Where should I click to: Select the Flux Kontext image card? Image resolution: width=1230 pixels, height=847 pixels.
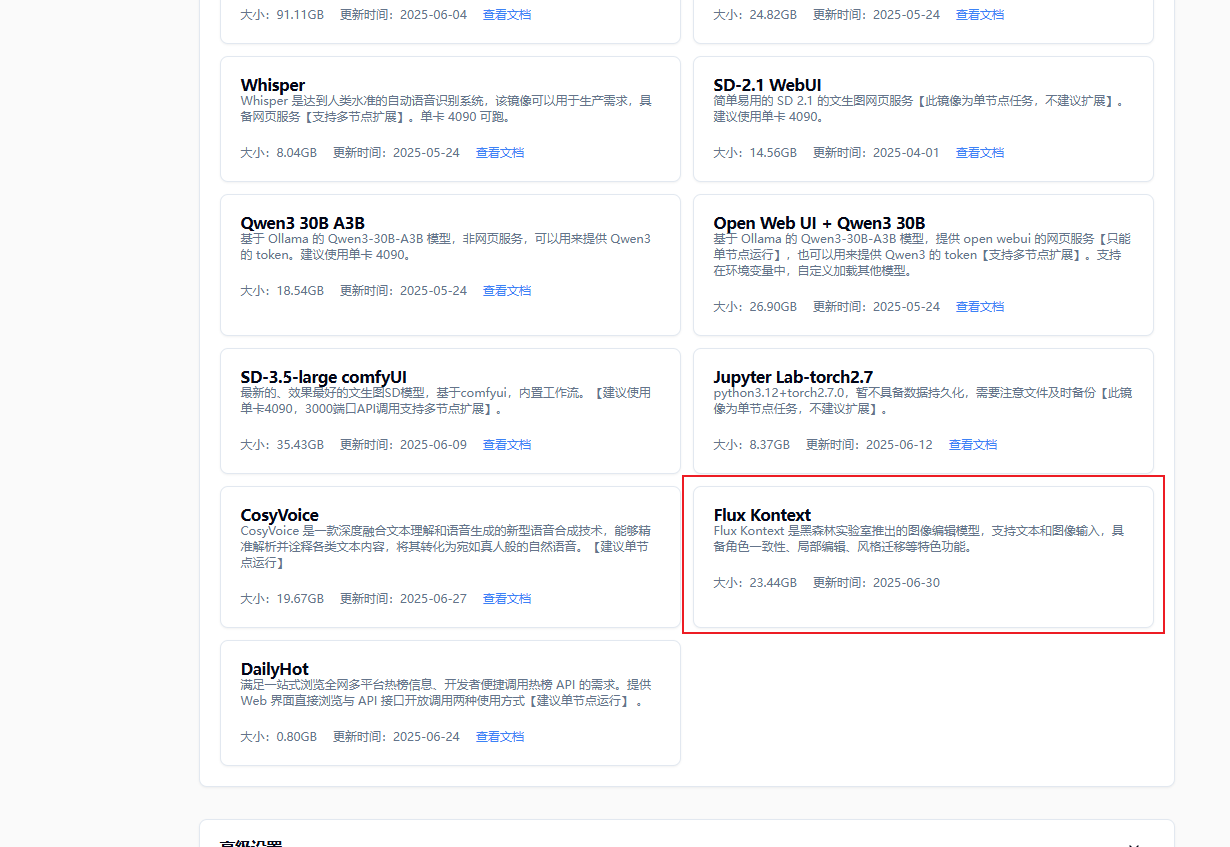922,555
